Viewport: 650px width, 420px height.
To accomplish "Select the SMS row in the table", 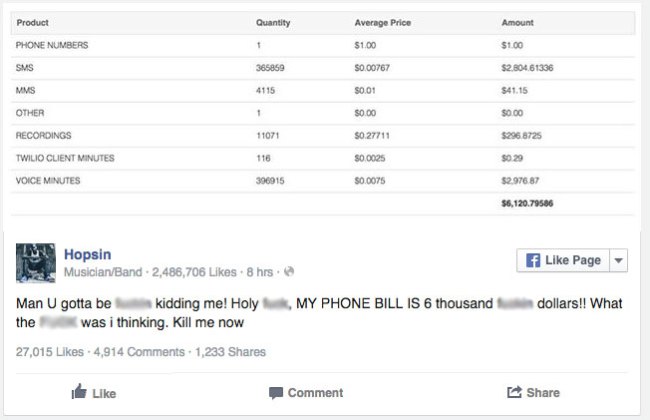I will [x=320, y=67].
